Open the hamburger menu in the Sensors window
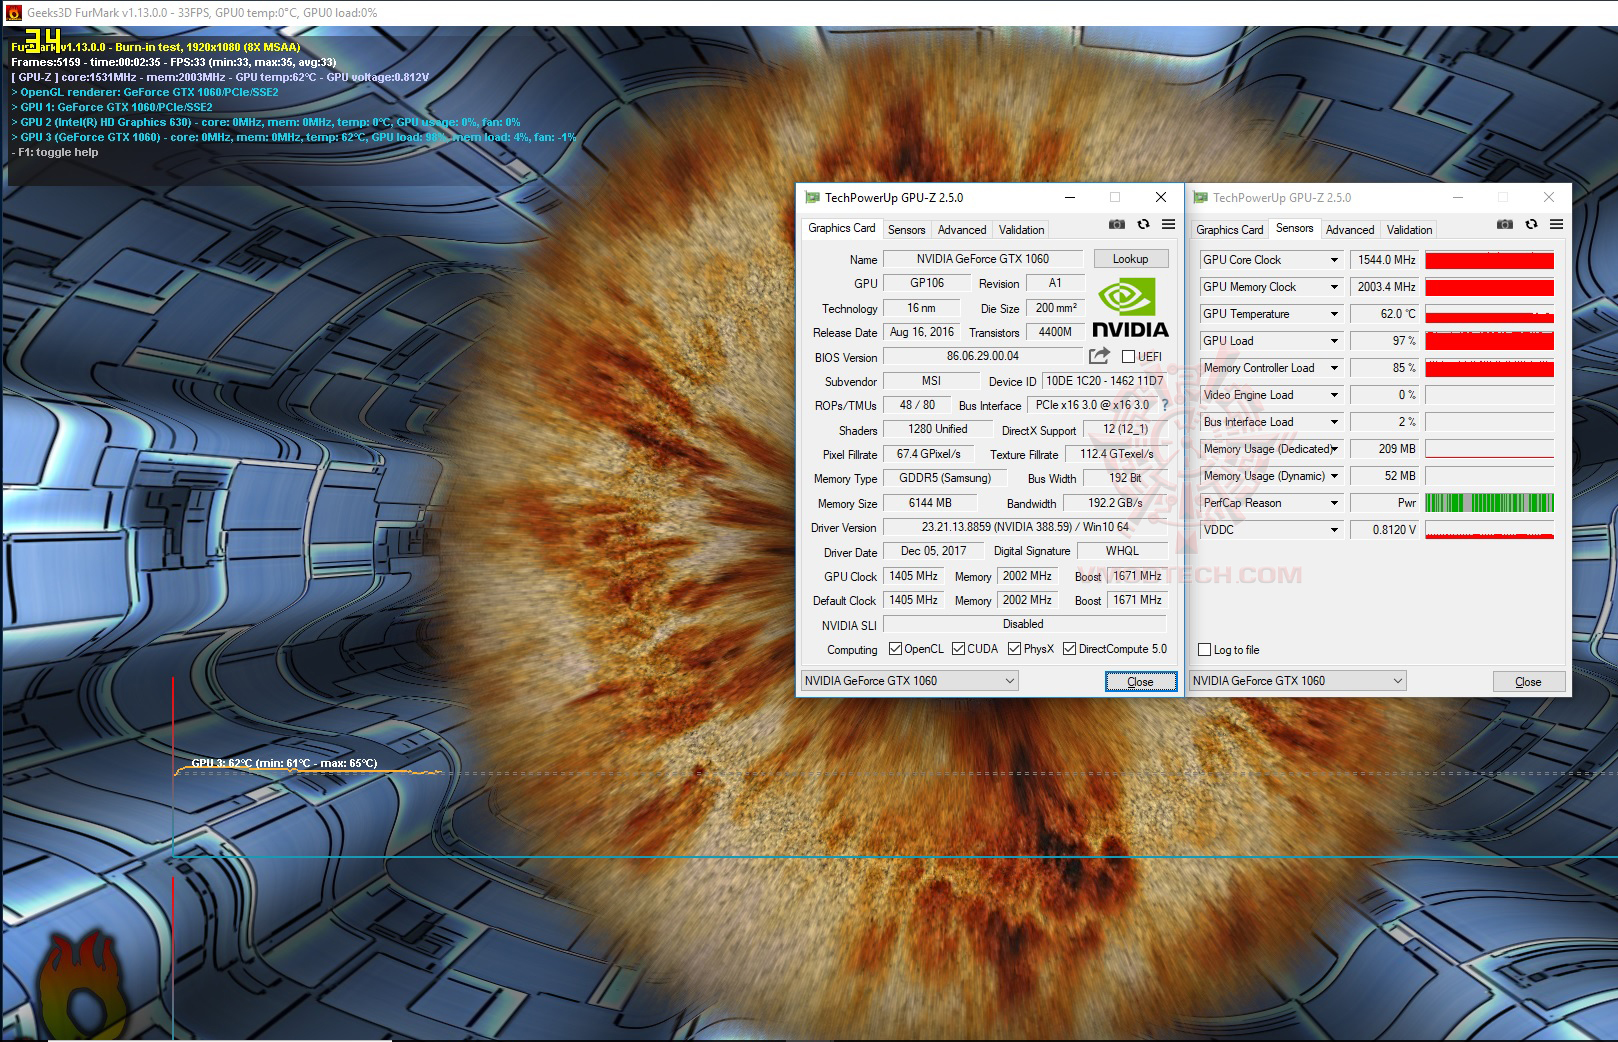 pyautogui.click(x=1556, y=225)
